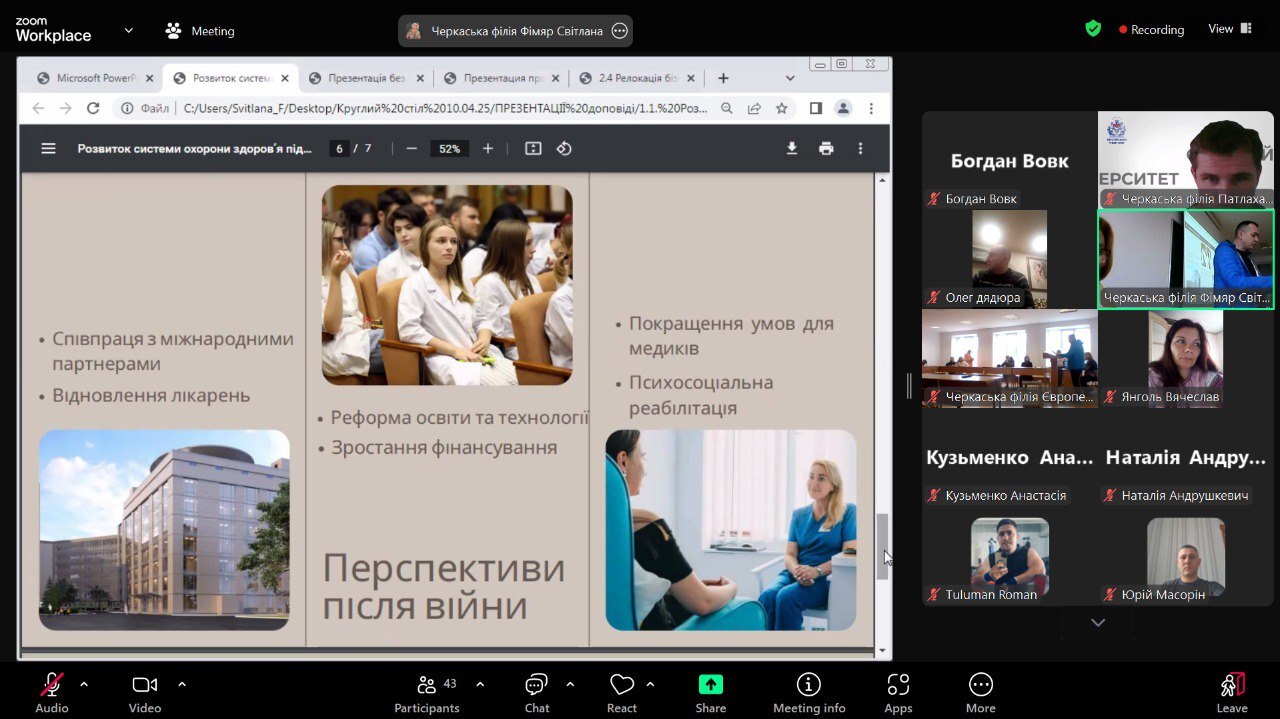Open the Zoom Workplace dropdown chevron
The width and height of the screenshot is (1280, 719).
[128, 31]
